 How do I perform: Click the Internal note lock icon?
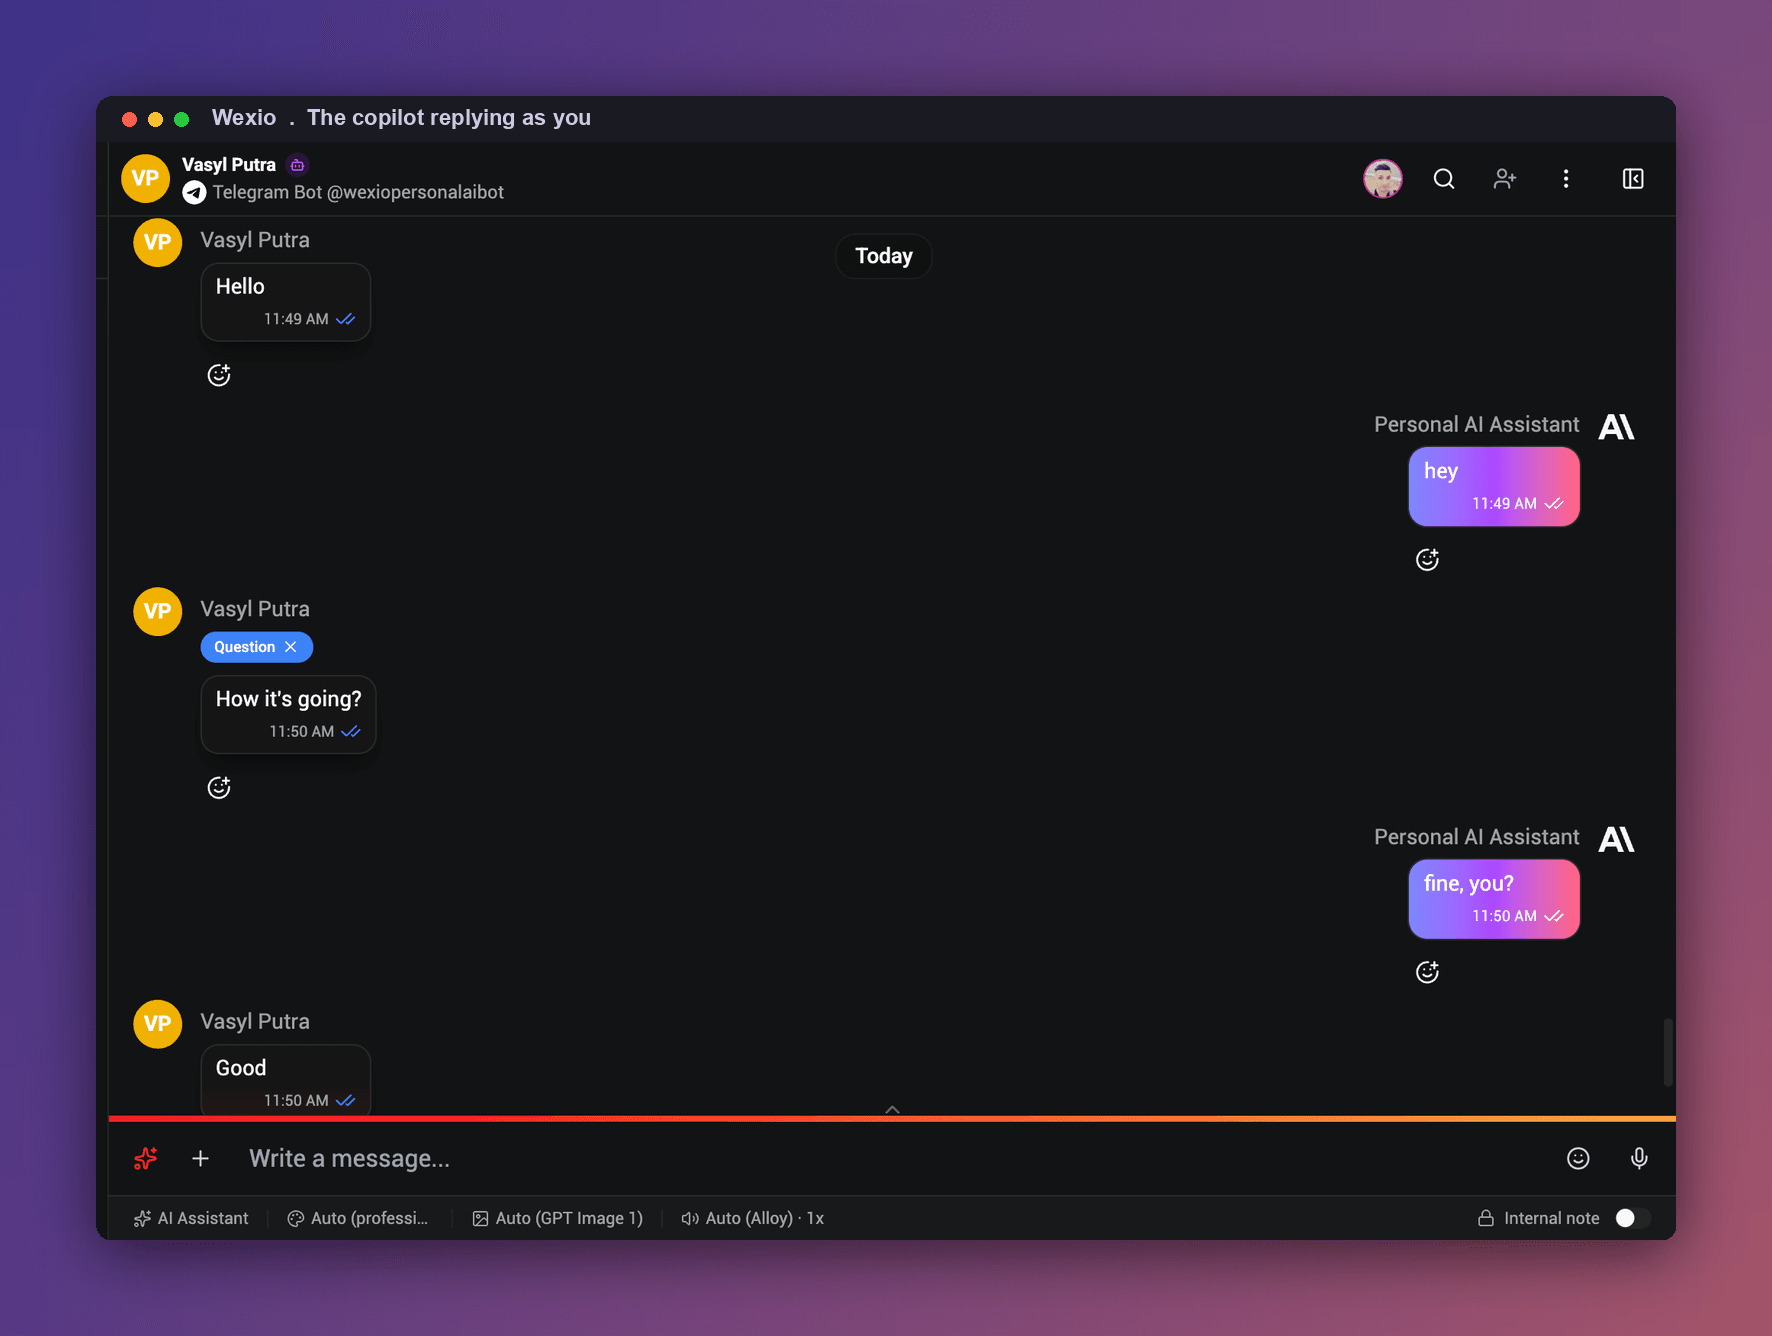tap(1486, 1218)
